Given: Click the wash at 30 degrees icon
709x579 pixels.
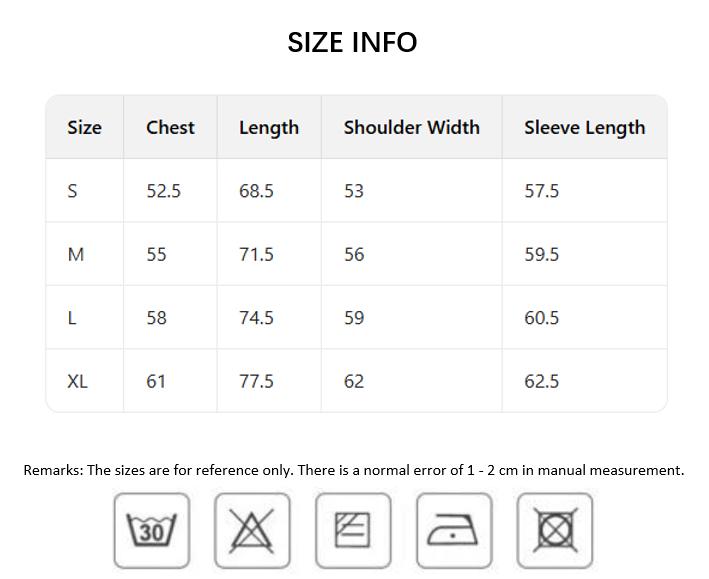Looking at the screenshot, I should click(x=151, y=530).
